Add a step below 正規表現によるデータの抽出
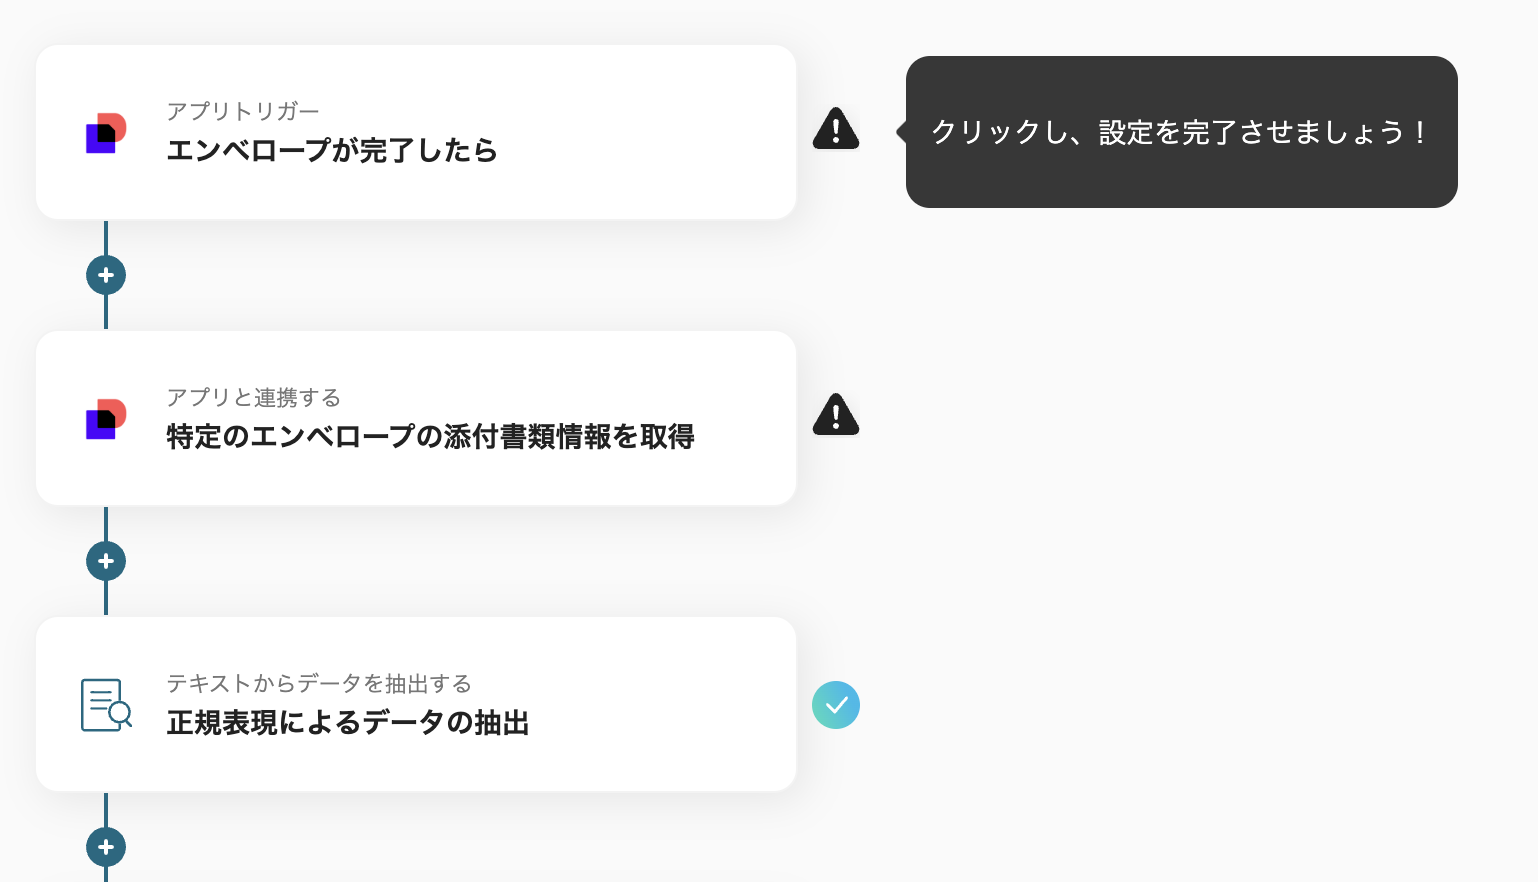 (106, 847)
